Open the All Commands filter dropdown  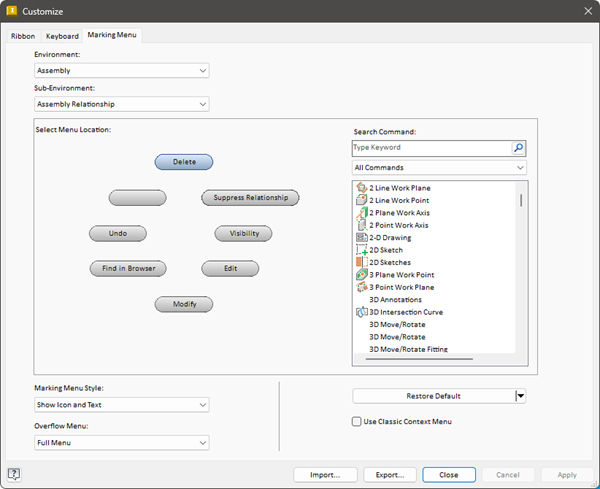[x=439, y=168]
